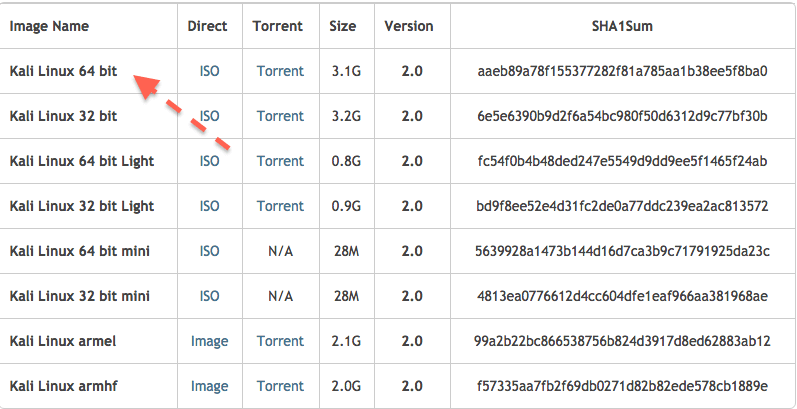Select the Kali Linux armel name
The width and height of the screenshot is (797, 409).
pyautogui.click(x=63, y=341)
